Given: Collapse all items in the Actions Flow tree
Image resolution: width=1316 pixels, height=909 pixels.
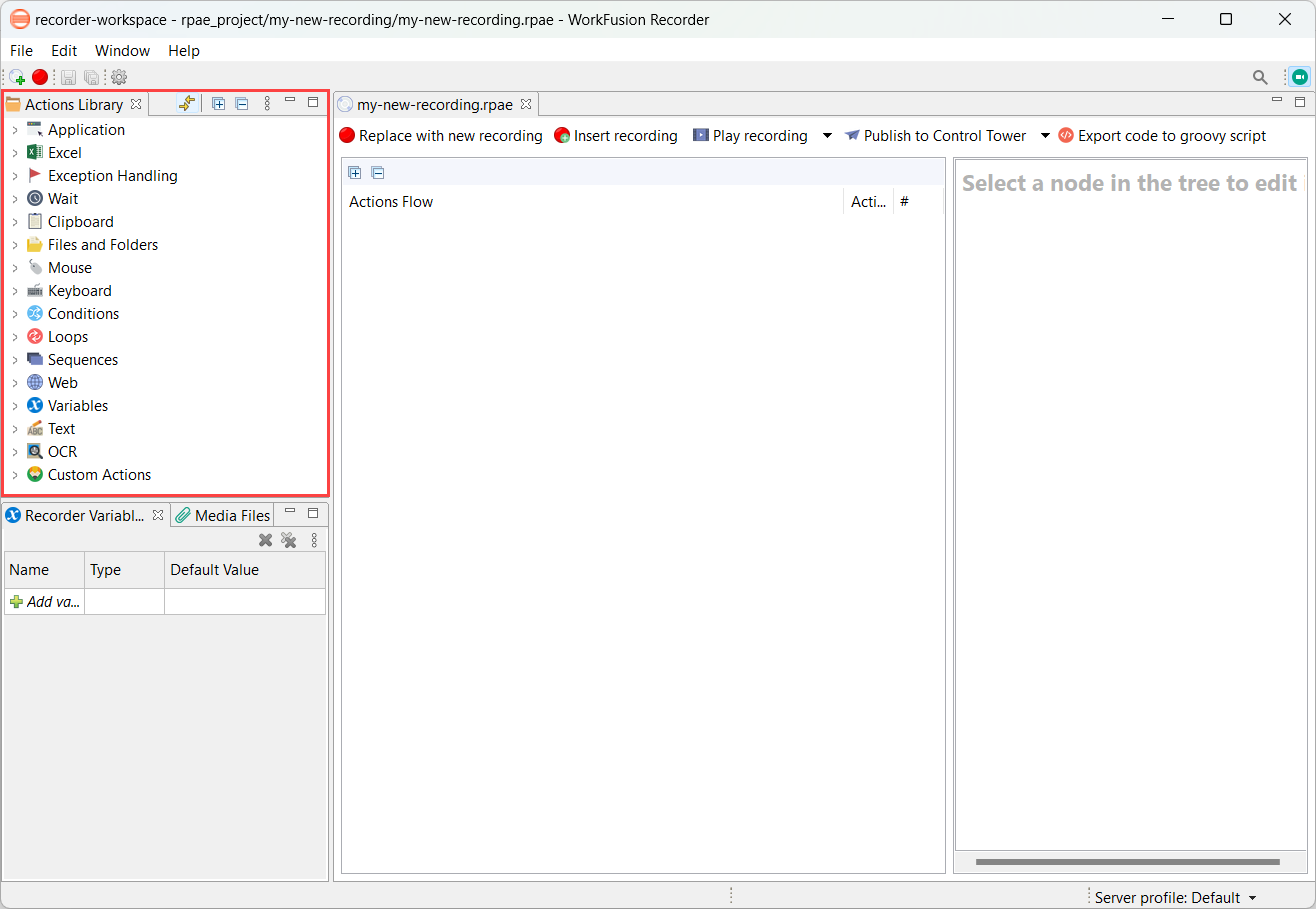Looking at the screenshot, I should coord(378,172).
